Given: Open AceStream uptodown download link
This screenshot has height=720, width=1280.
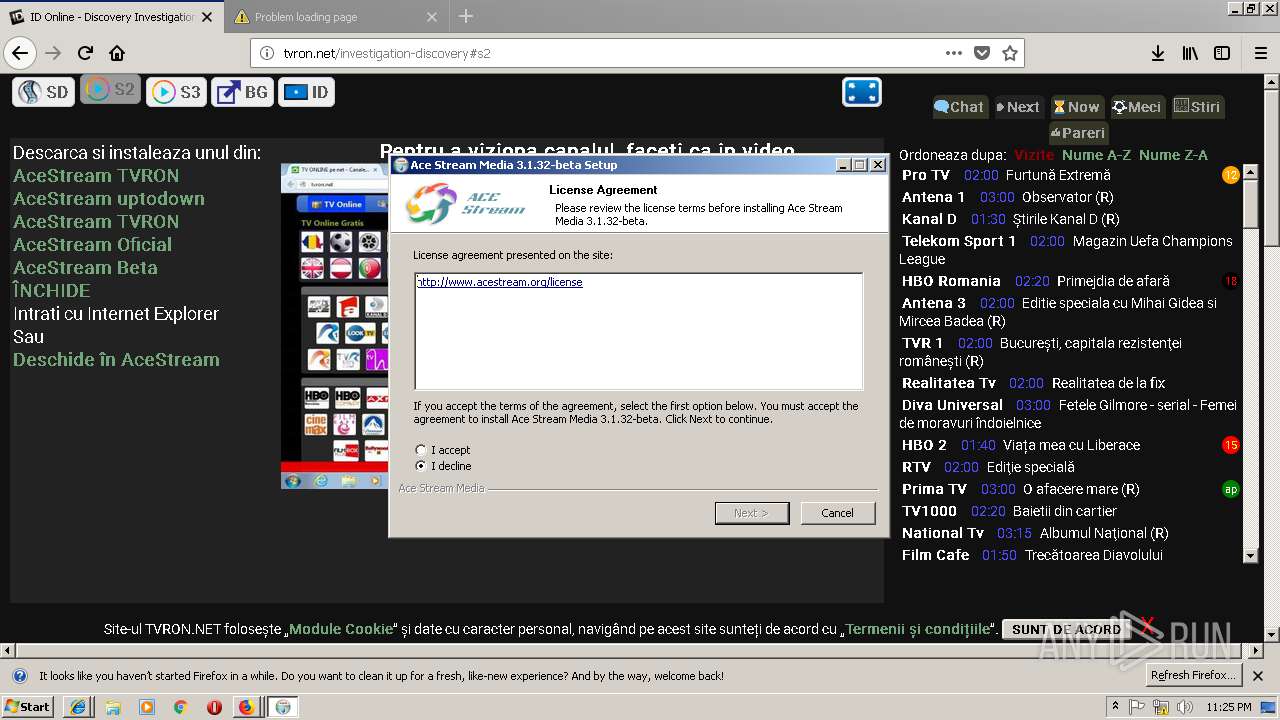Looking at the screenshot, I should pos(109,199).
